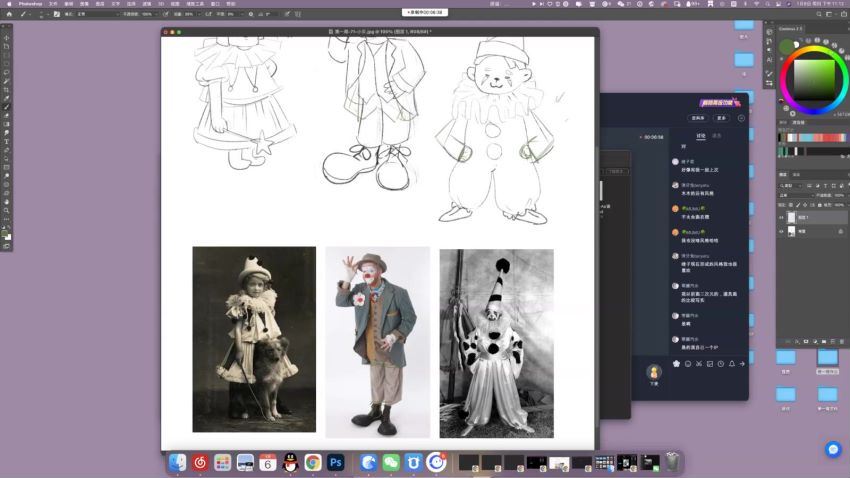This screenshot has width=850, height=478.
Task: Open the brush settings panel icon
Action: point(57,14)
